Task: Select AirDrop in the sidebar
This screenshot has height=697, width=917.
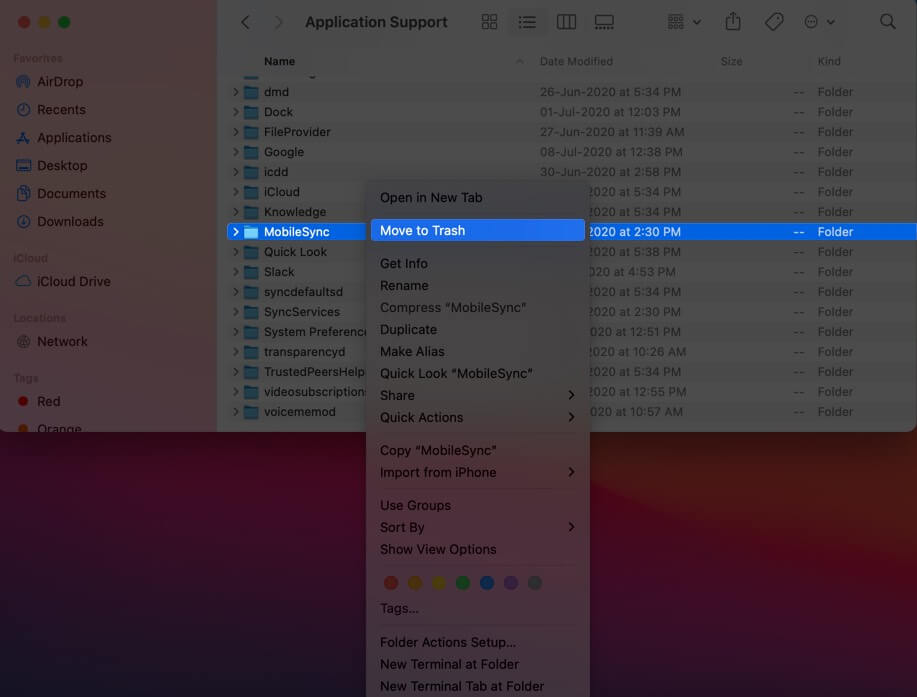Action: (x=60, y=81)
